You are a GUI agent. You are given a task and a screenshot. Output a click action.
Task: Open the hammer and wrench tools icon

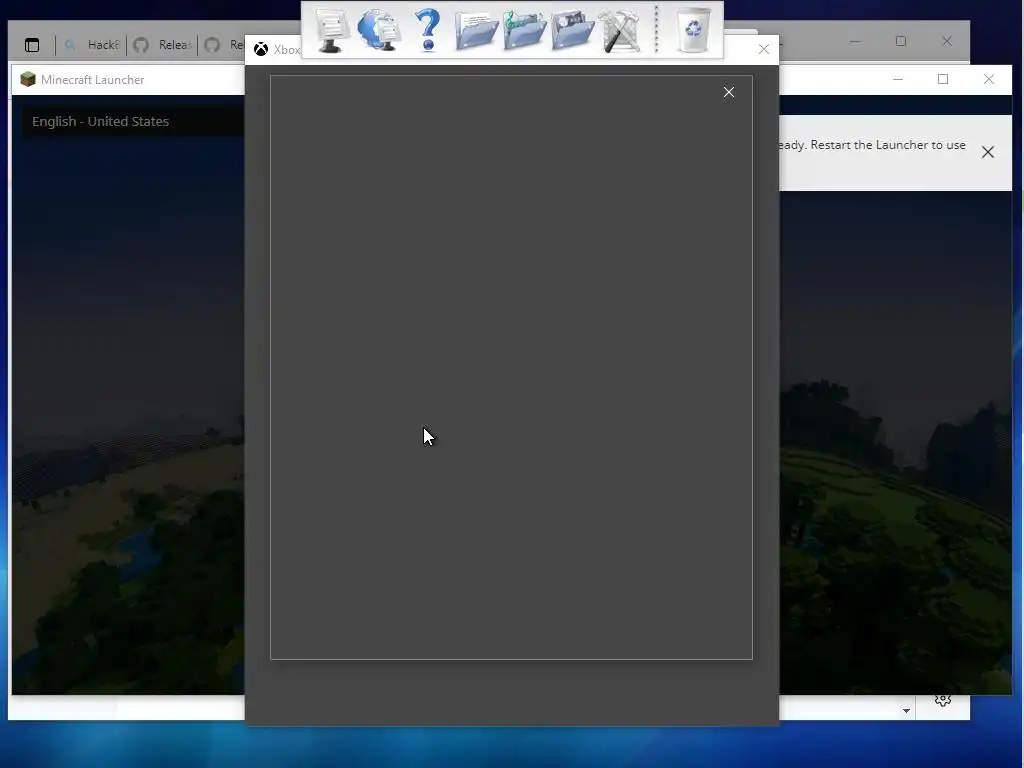coord(620,30)
